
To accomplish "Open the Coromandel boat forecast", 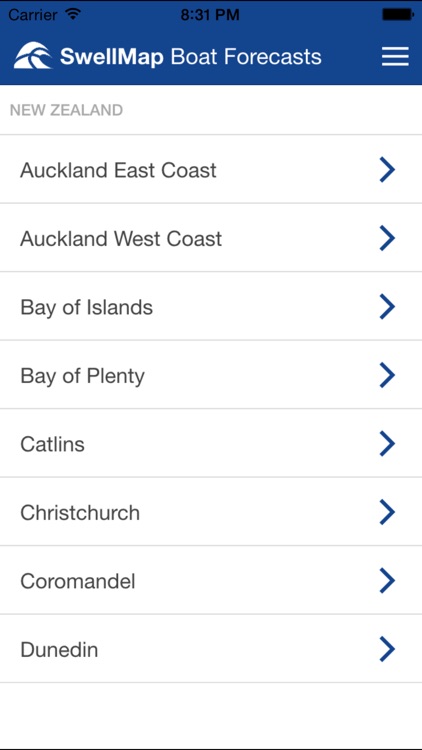I will tap(211, 580).
